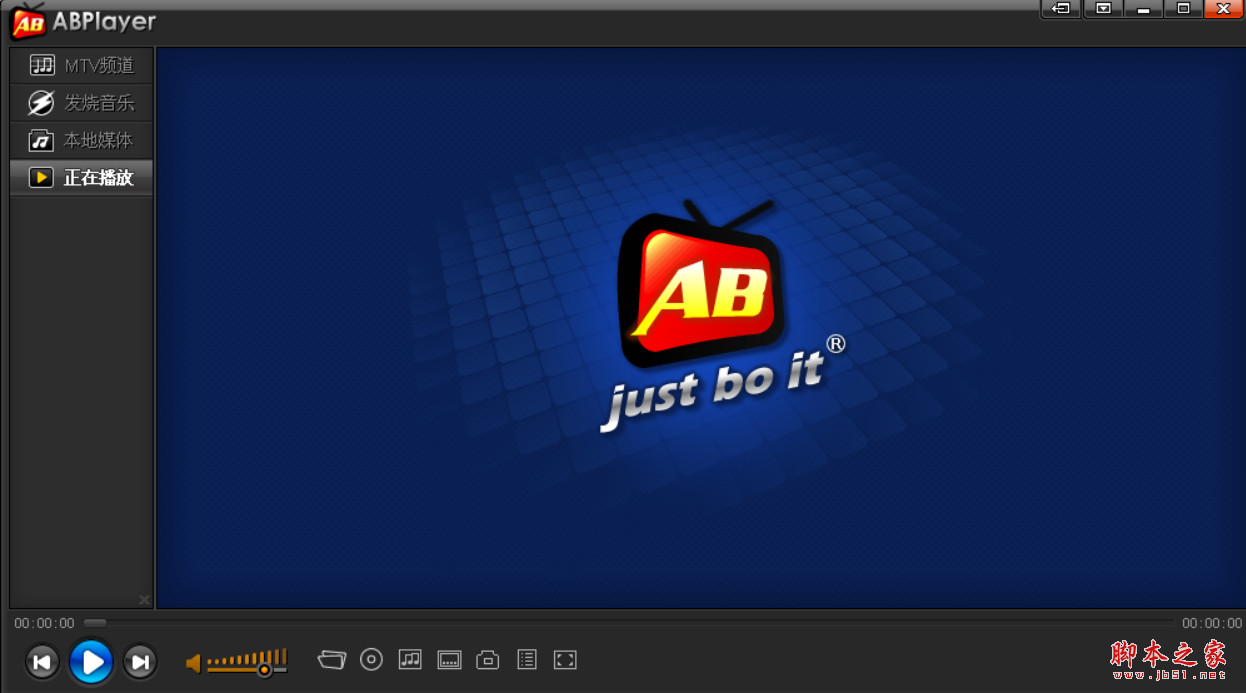Viewport: 1246px width, 693px height.
Task: Enter fullscreen mode
Action: click(565, 659)
